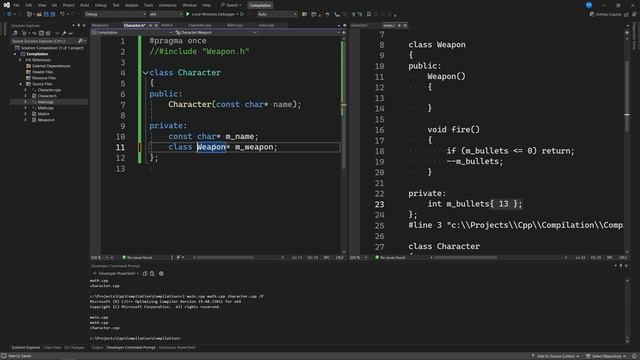Switch to Git Changes bottom tab
The width and height of the screenshot is (640, 360).
point(74,348)
